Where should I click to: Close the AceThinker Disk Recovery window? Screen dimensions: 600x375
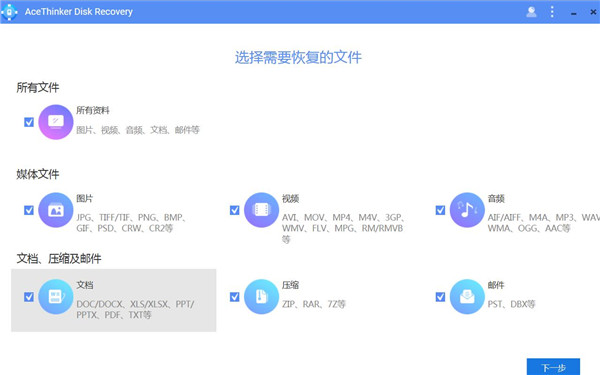[x=593, y=12]
